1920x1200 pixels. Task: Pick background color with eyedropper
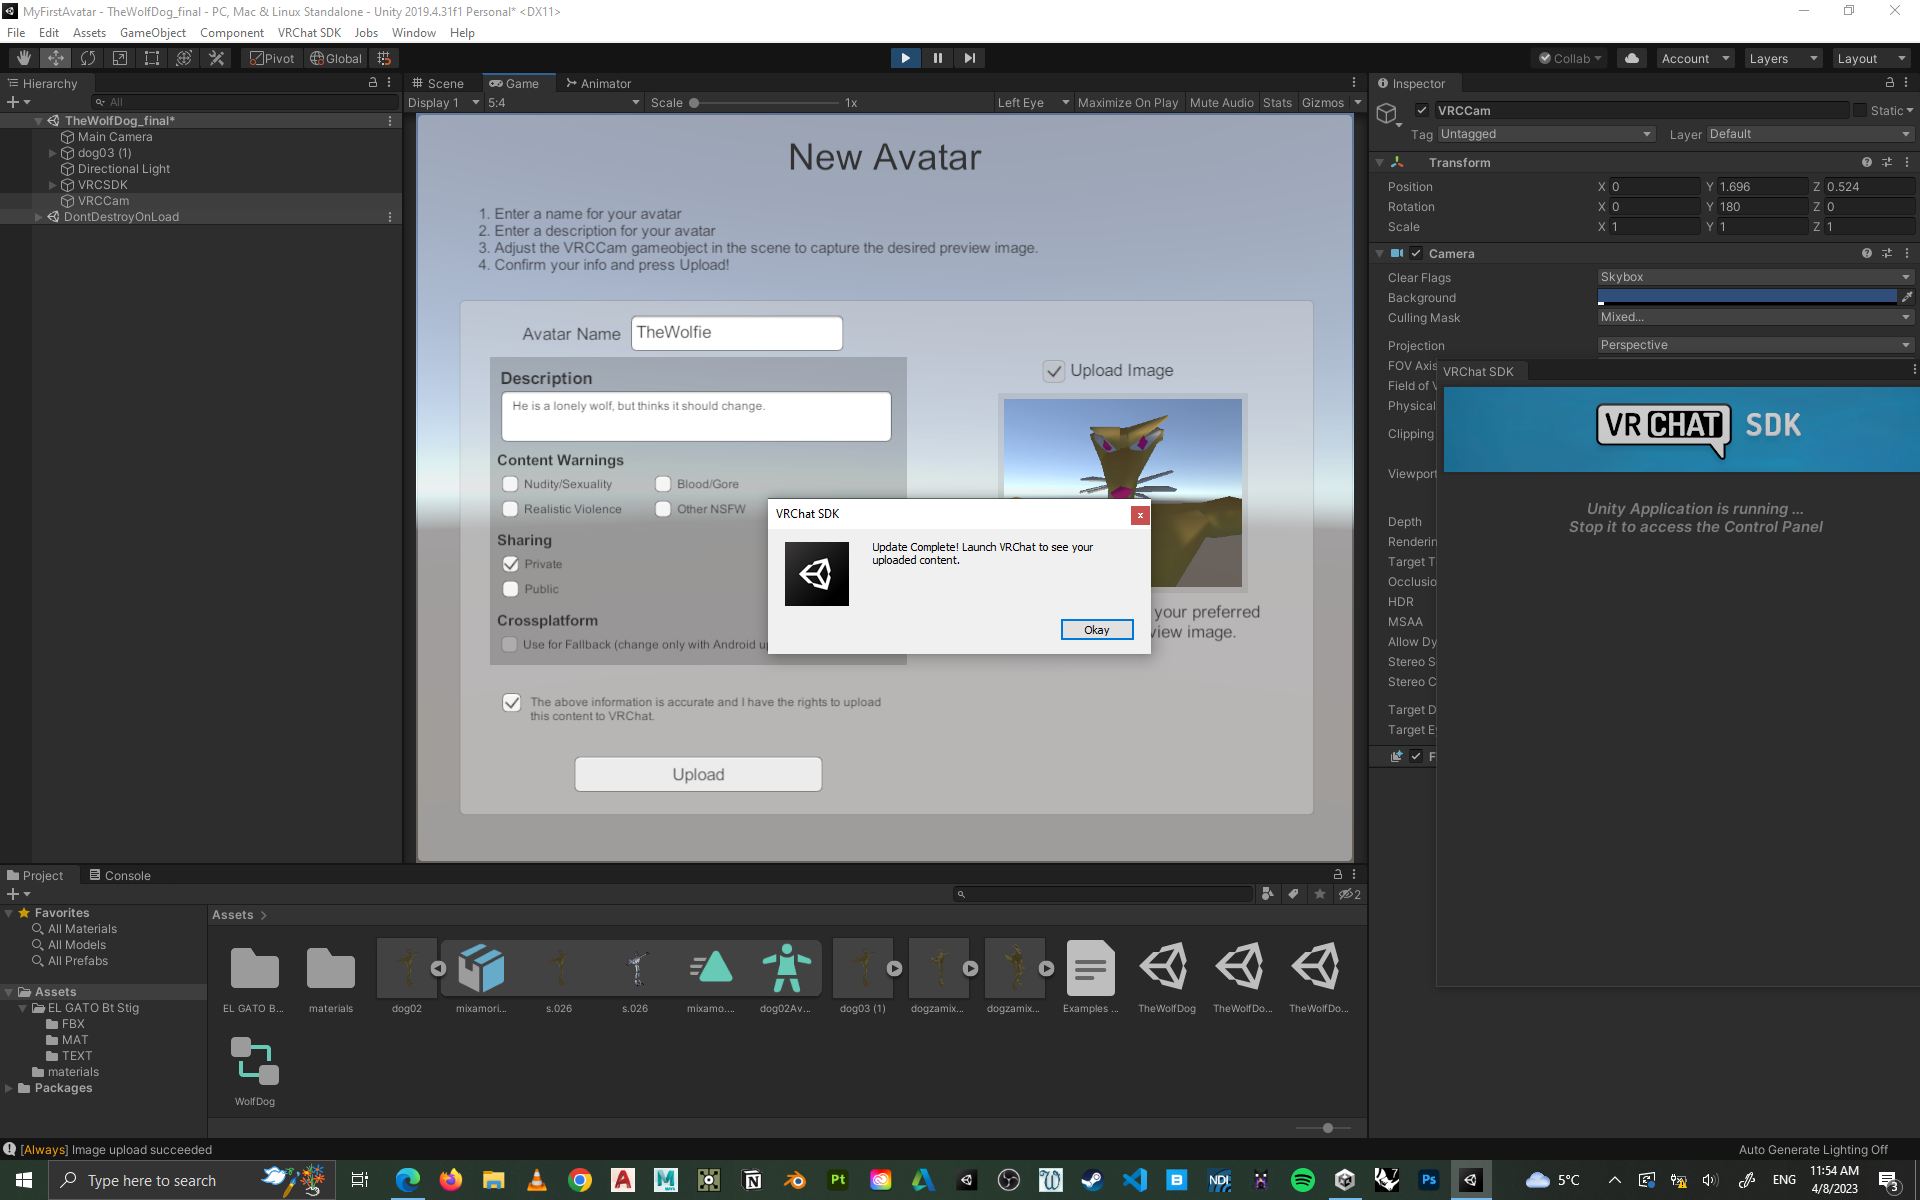(1907, 297)
